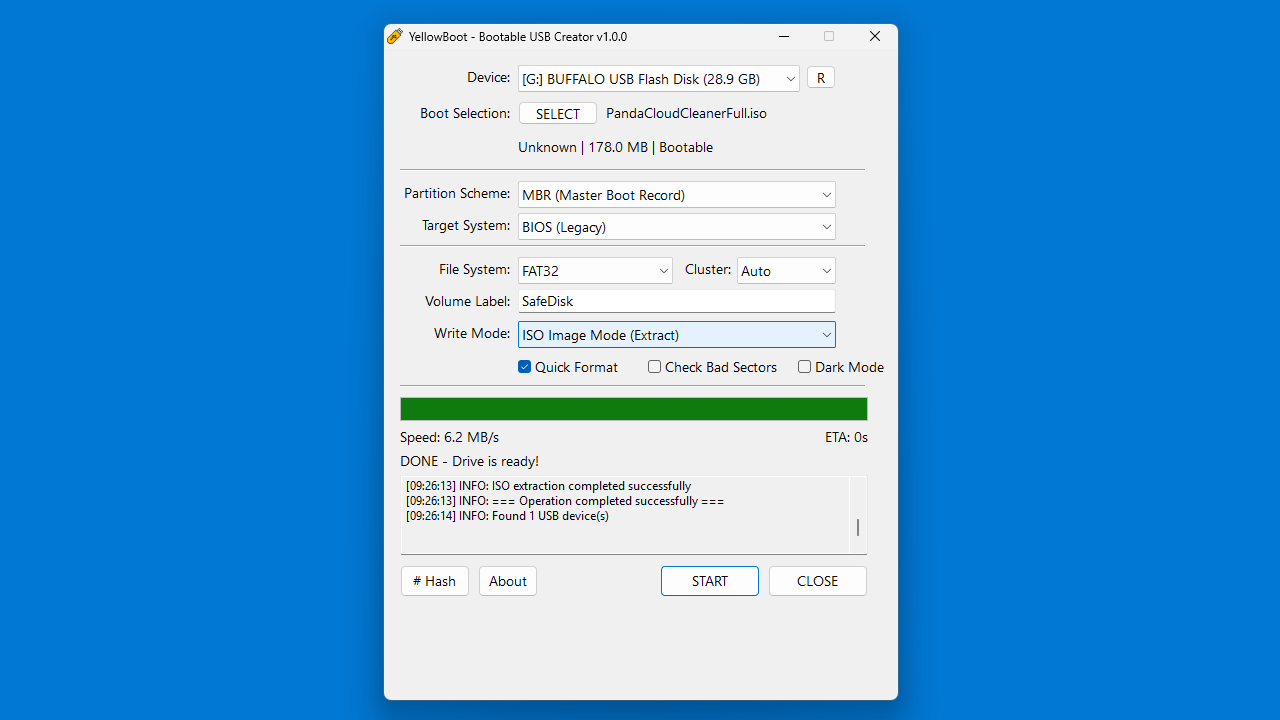Refresh devices with the R button
The image size is (1280, 720).
821,78
